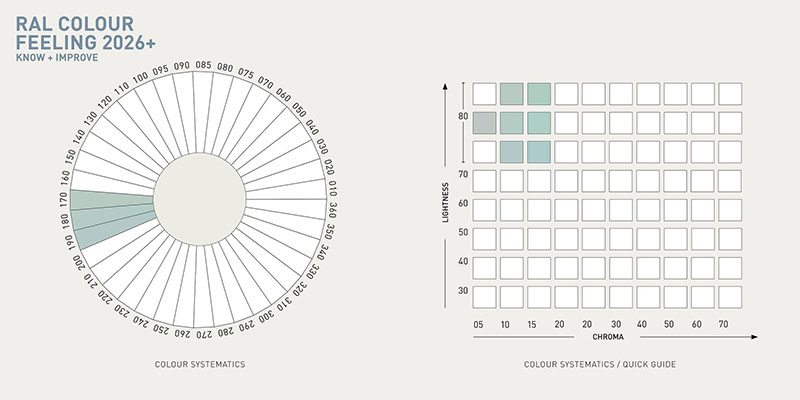Screen dimensions: 800x400
Task: Click the 090 hue label on the wheel
Action: pos(182,66)
